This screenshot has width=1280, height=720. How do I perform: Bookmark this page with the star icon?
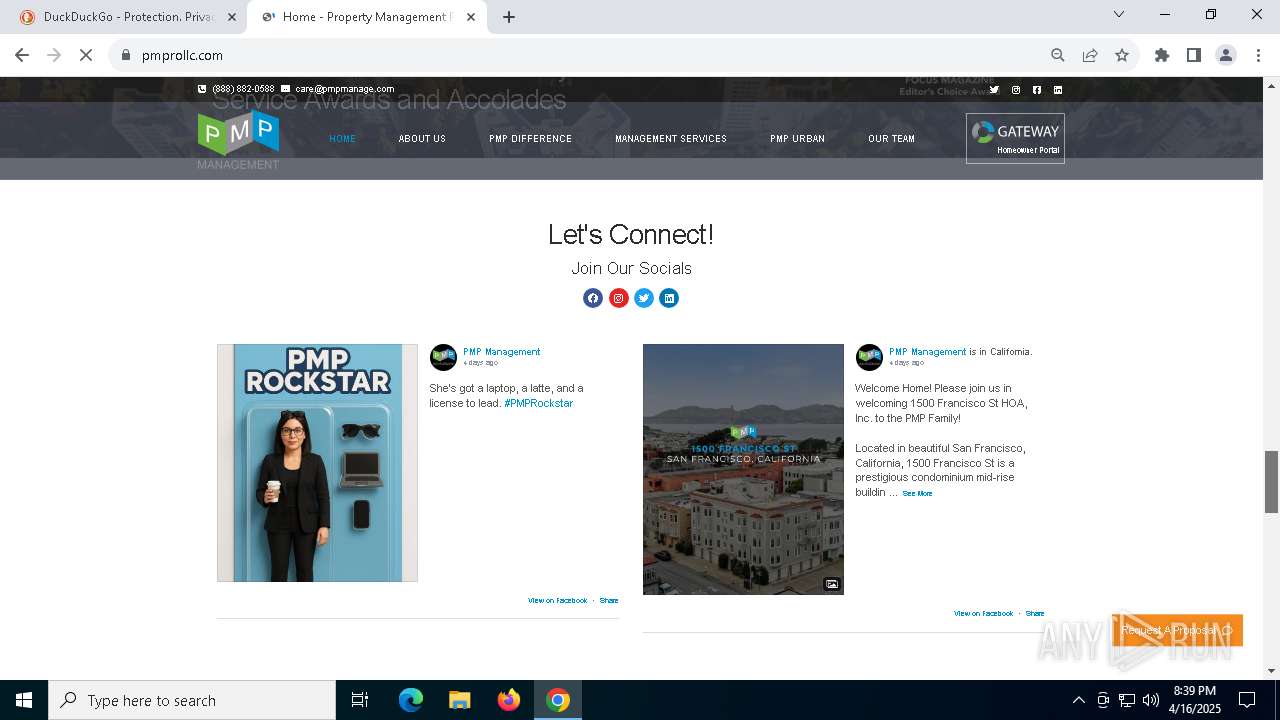tap(1122, 55)
